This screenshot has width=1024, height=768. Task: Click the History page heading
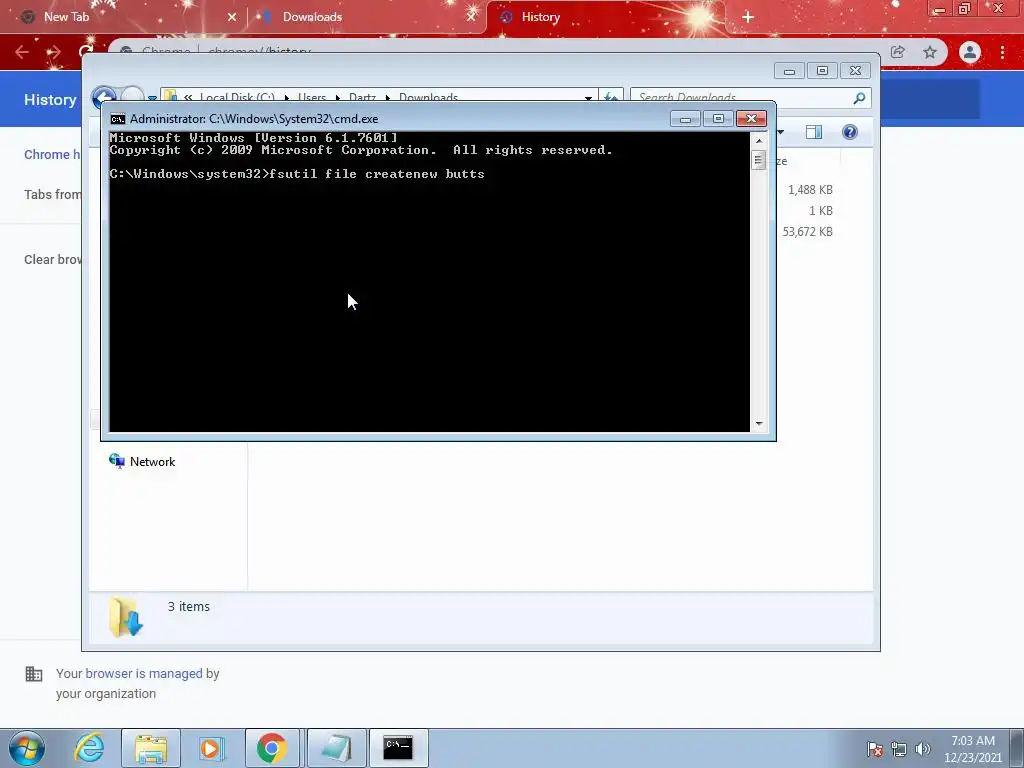click(x=50, y=99)
